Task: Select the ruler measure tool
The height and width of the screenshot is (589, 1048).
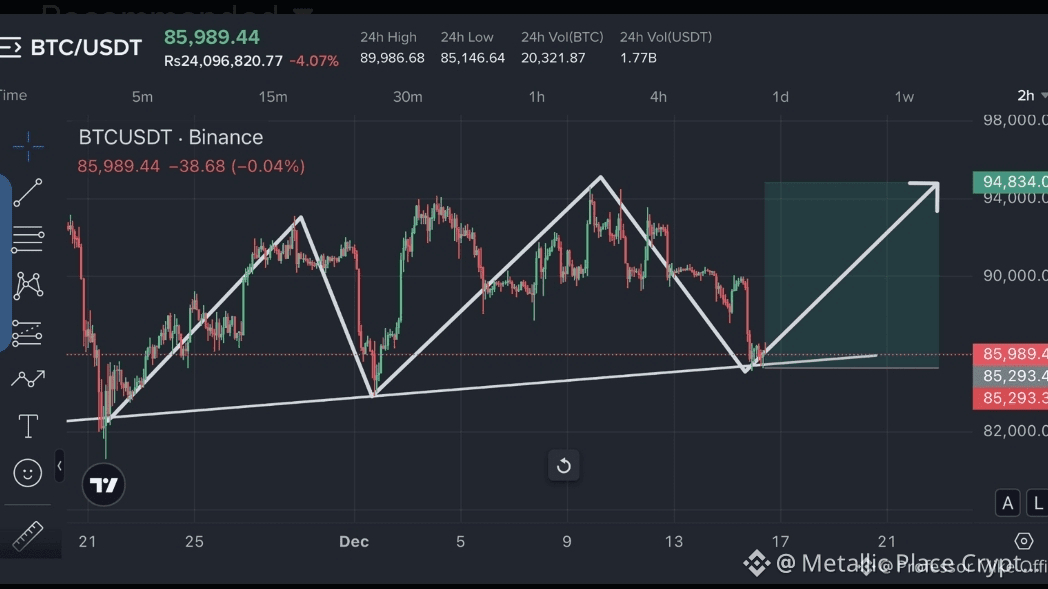Action: pos(28,536)
